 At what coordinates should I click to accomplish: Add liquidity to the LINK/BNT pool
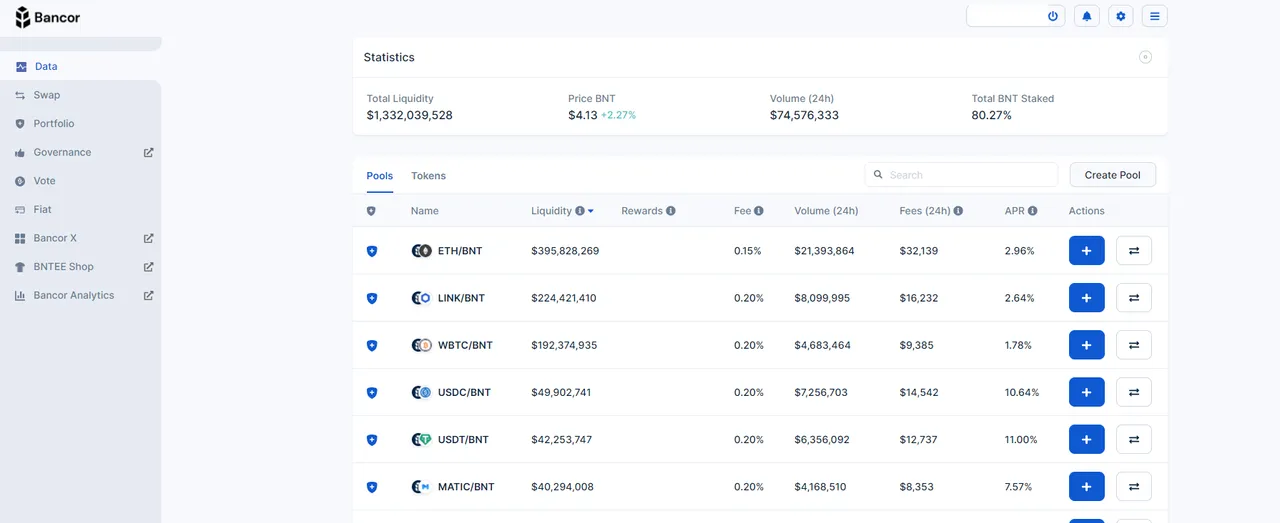coord(1087,298)
